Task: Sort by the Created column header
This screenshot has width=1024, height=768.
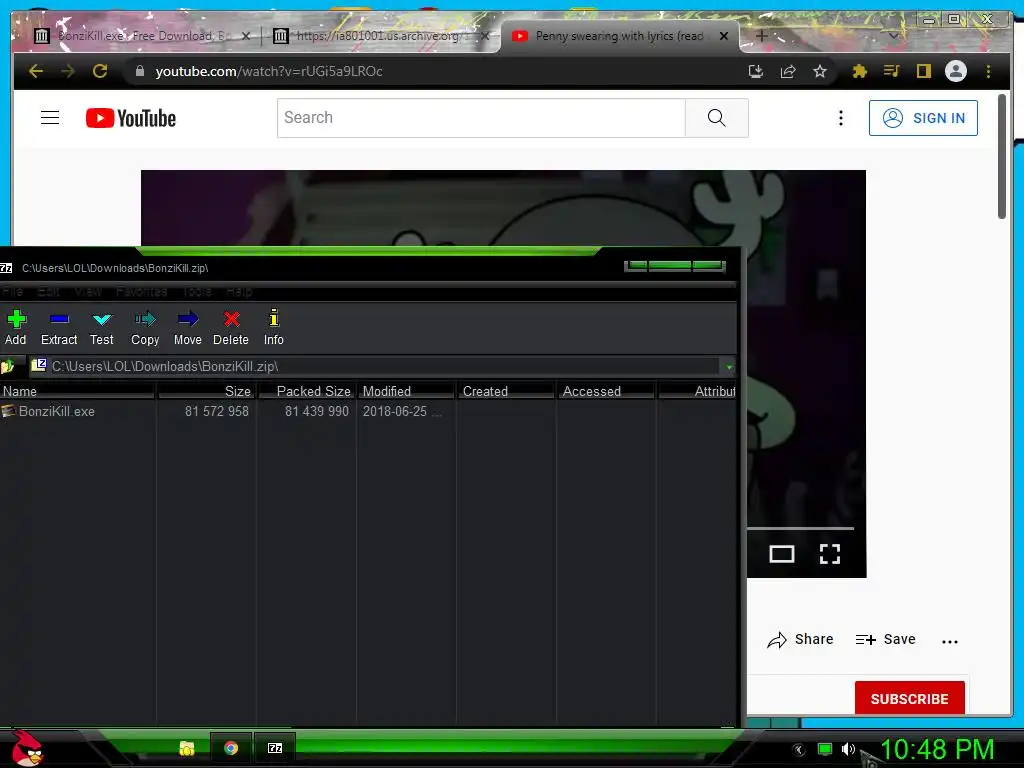Action: (x=506, y=391)
